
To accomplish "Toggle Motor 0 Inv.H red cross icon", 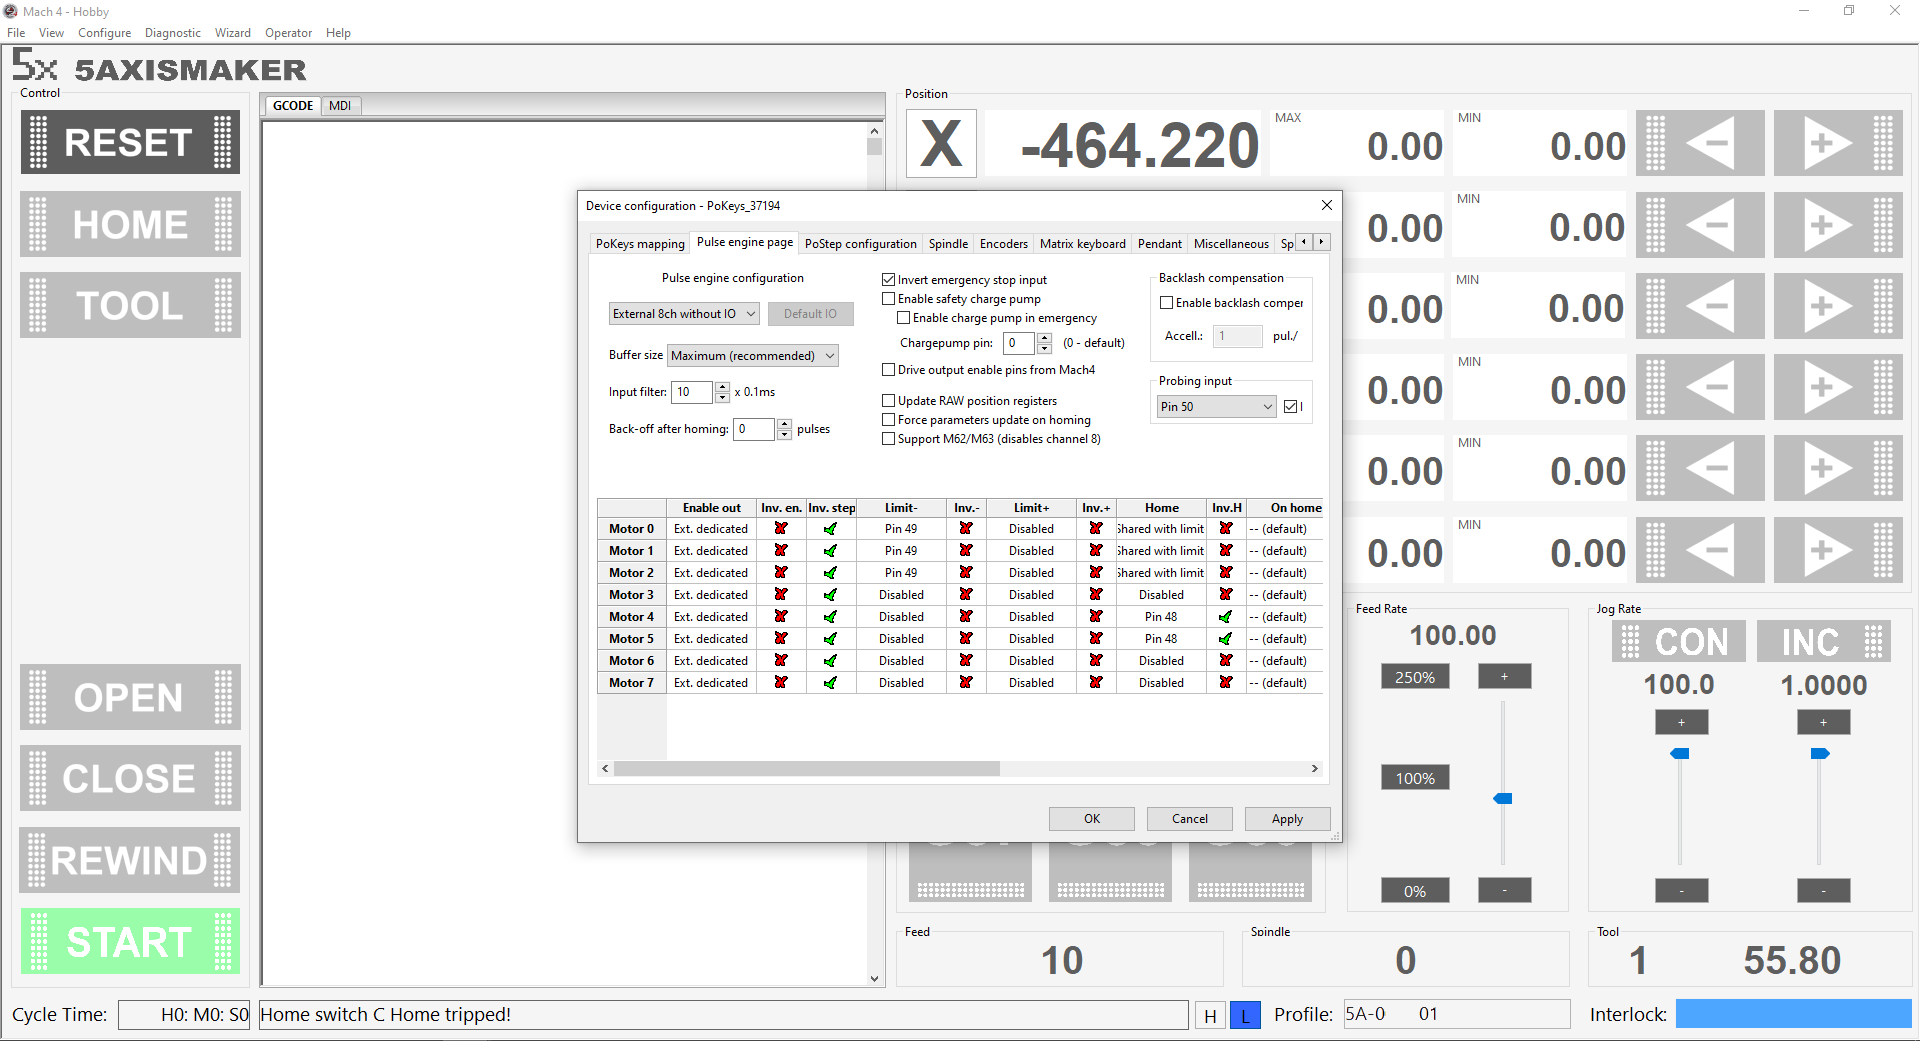I will pos(1226,529).
